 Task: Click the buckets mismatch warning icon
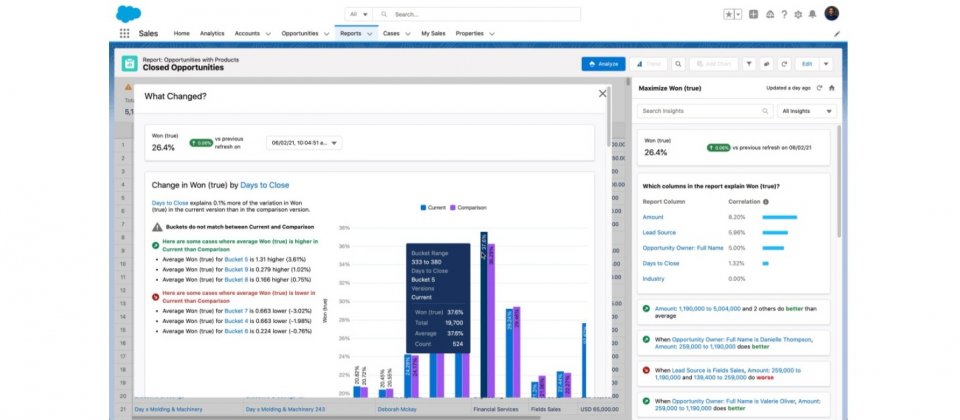tap(157, 227)
